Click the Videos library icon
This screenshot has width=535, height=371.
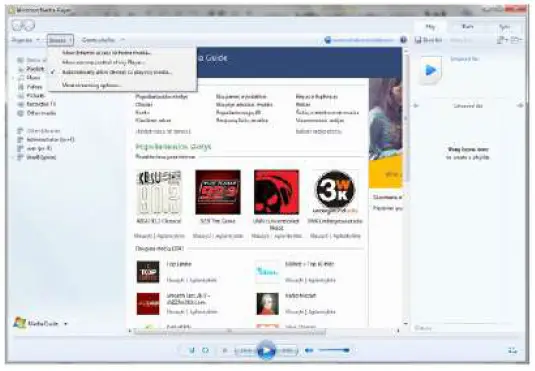[21, 87]
